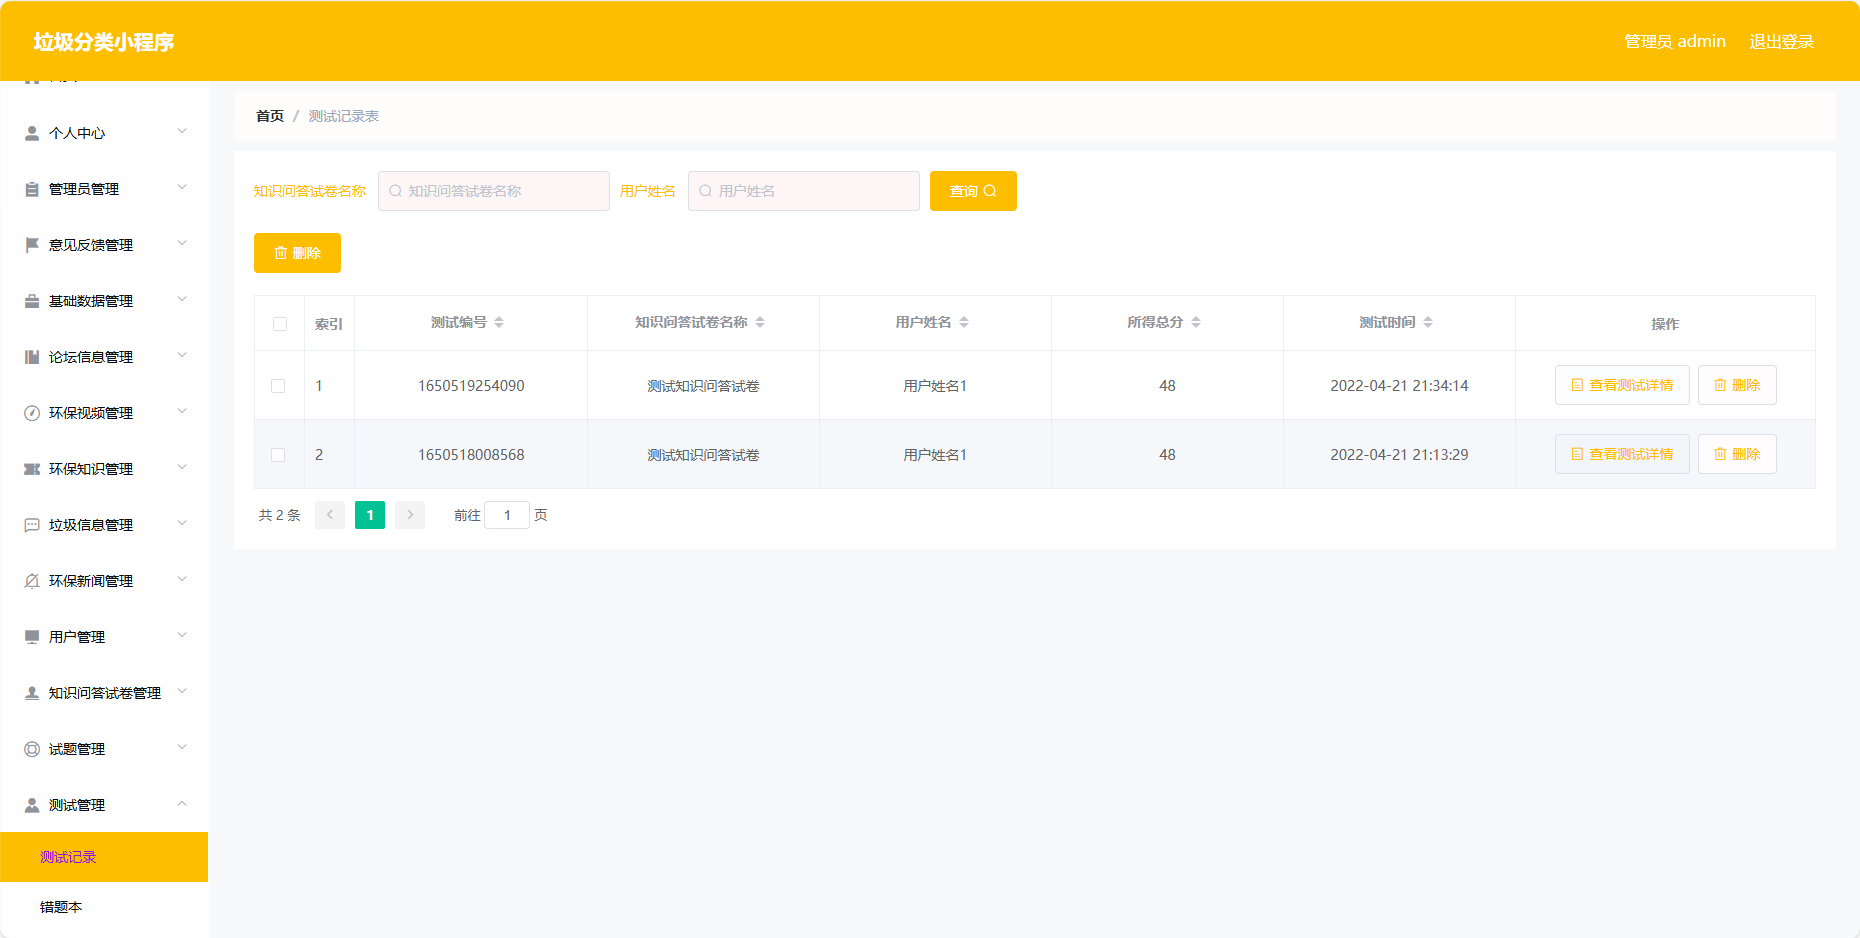Click the 垃圾信息管理 chat icon
This screenshot has height=938, width=1860.
(x=32, y=525)
